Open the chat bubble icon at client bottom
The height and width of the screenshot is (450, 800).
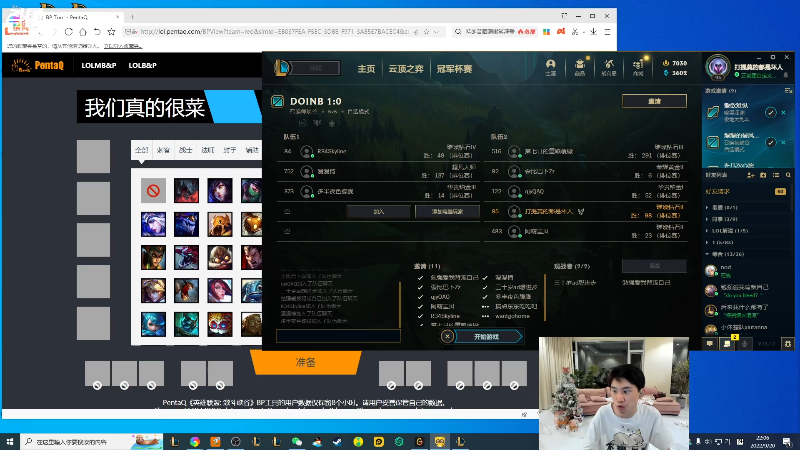710,344
